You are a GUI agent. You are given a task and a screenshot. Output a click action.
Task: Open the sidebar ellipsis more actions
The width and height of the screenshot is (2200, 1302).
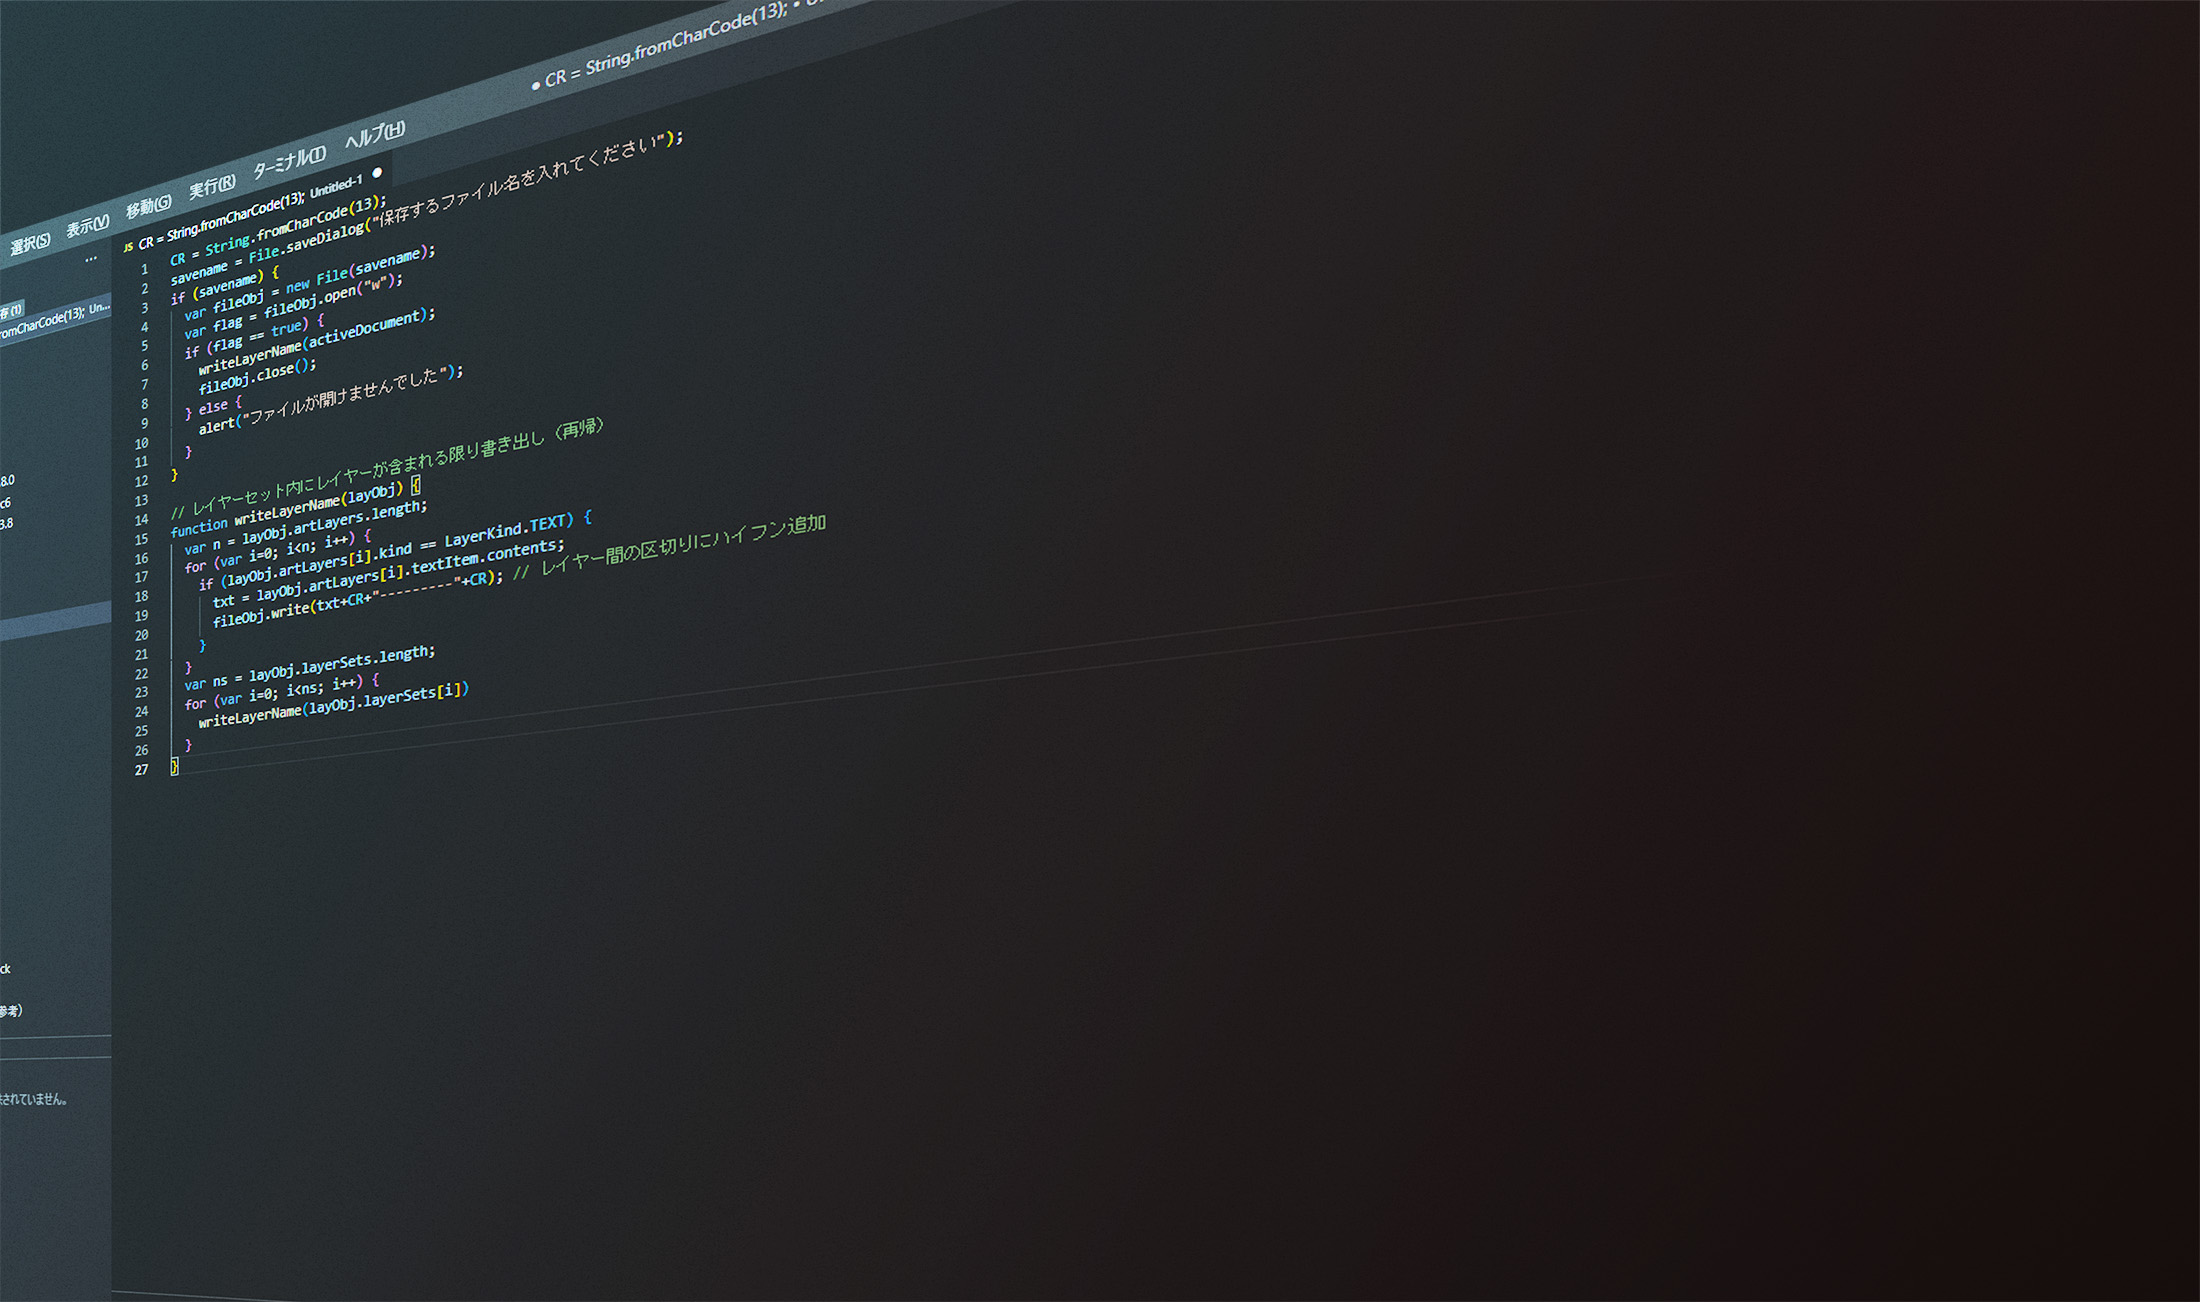[91, 259]
